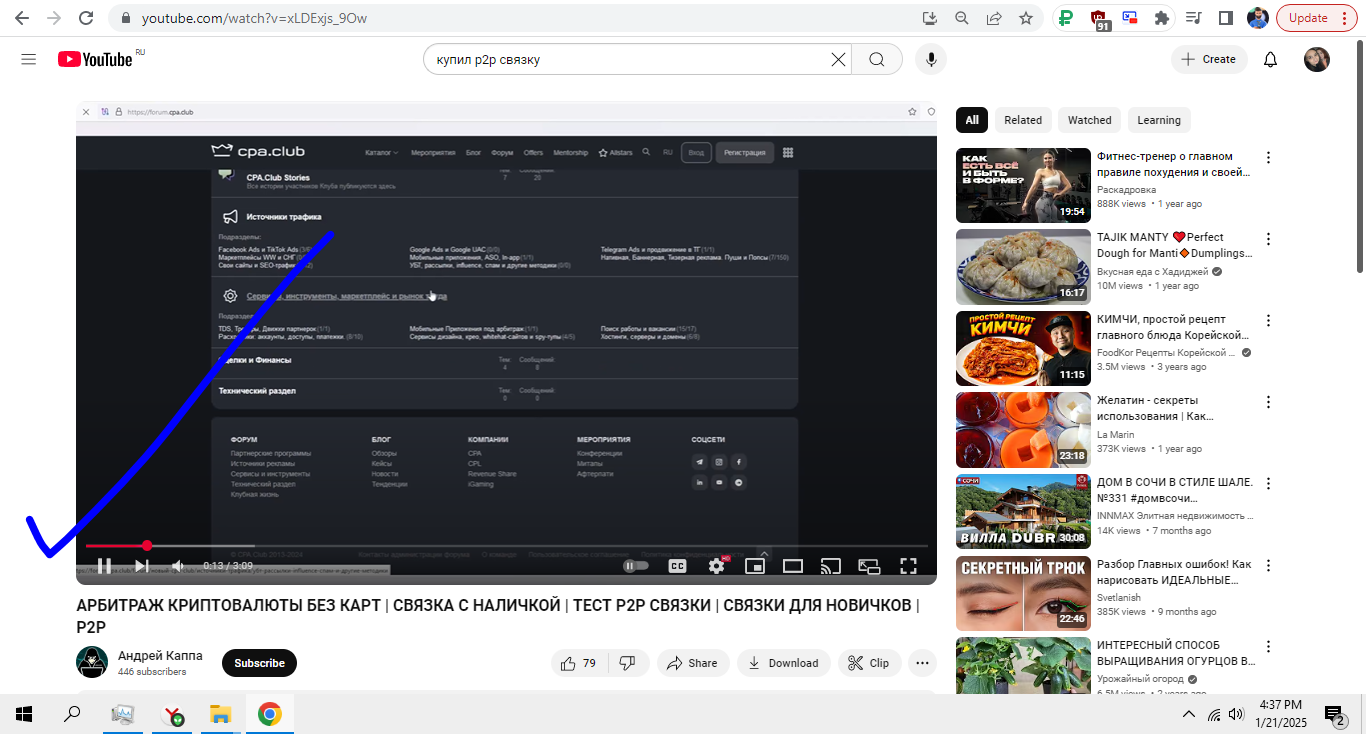Click the Chrome Update button
1366x734 pixels.
coord(1316,18)
